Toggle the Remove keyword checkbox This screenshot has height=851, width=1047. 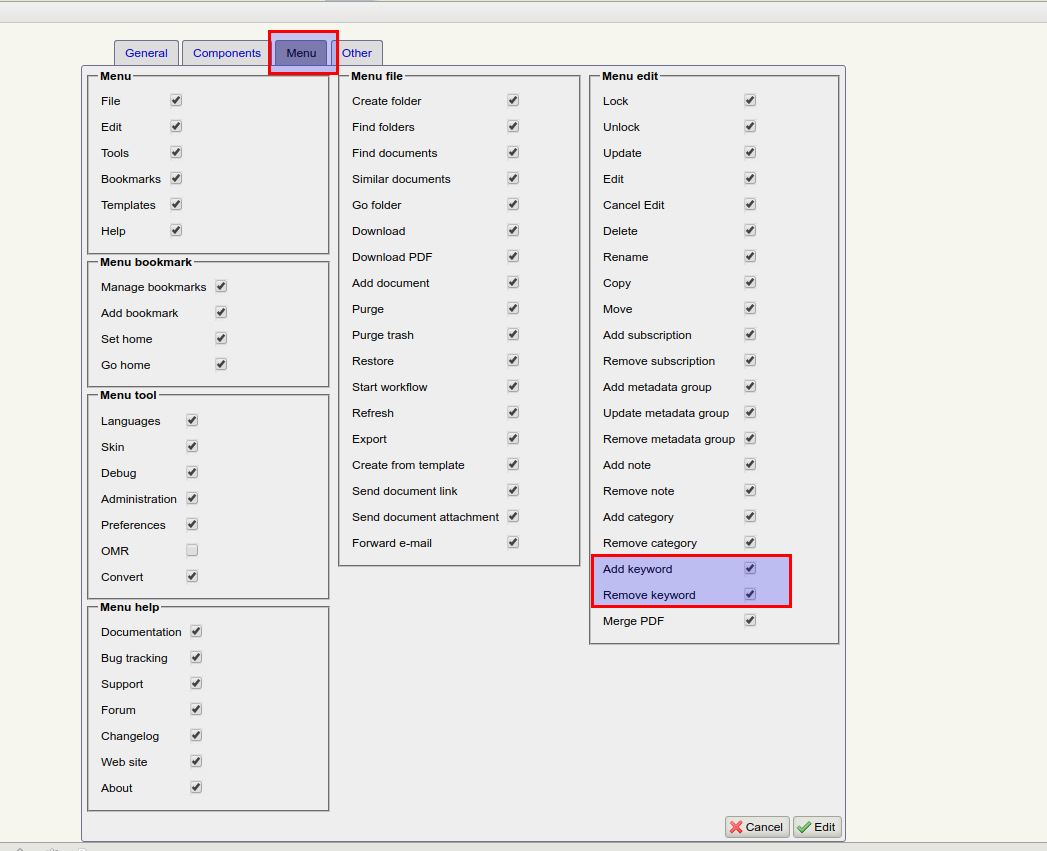(750, 594)
